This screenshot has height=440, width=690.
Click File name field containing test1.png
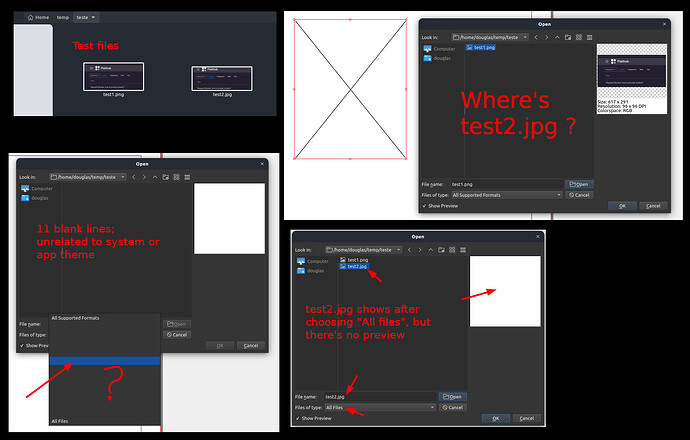tap(506, 184)
